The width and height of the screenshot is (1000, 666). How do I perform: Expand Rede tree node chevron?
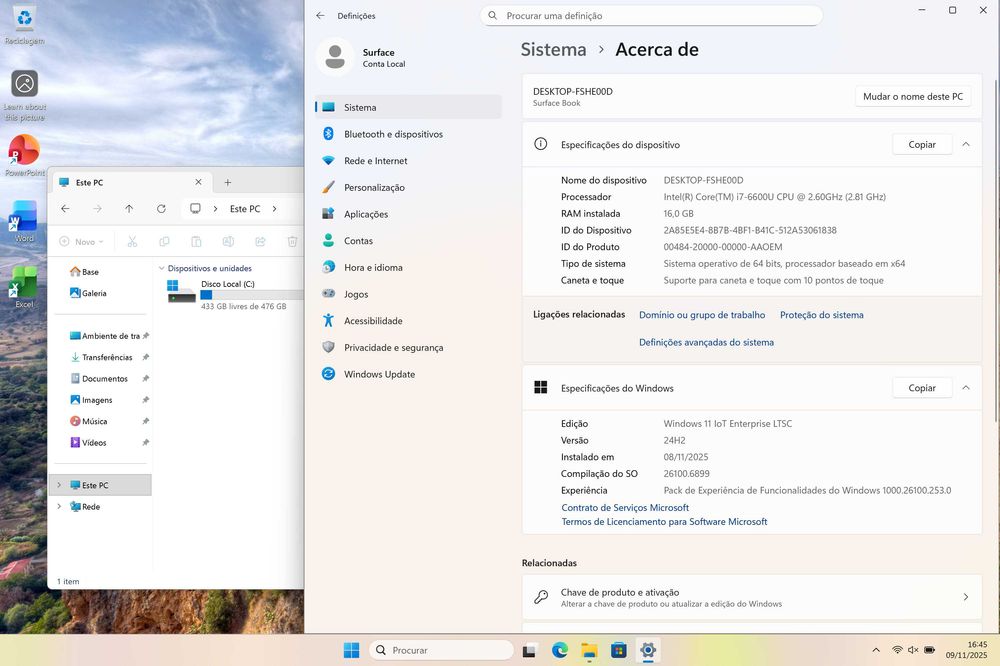click(x=59, y=507)
